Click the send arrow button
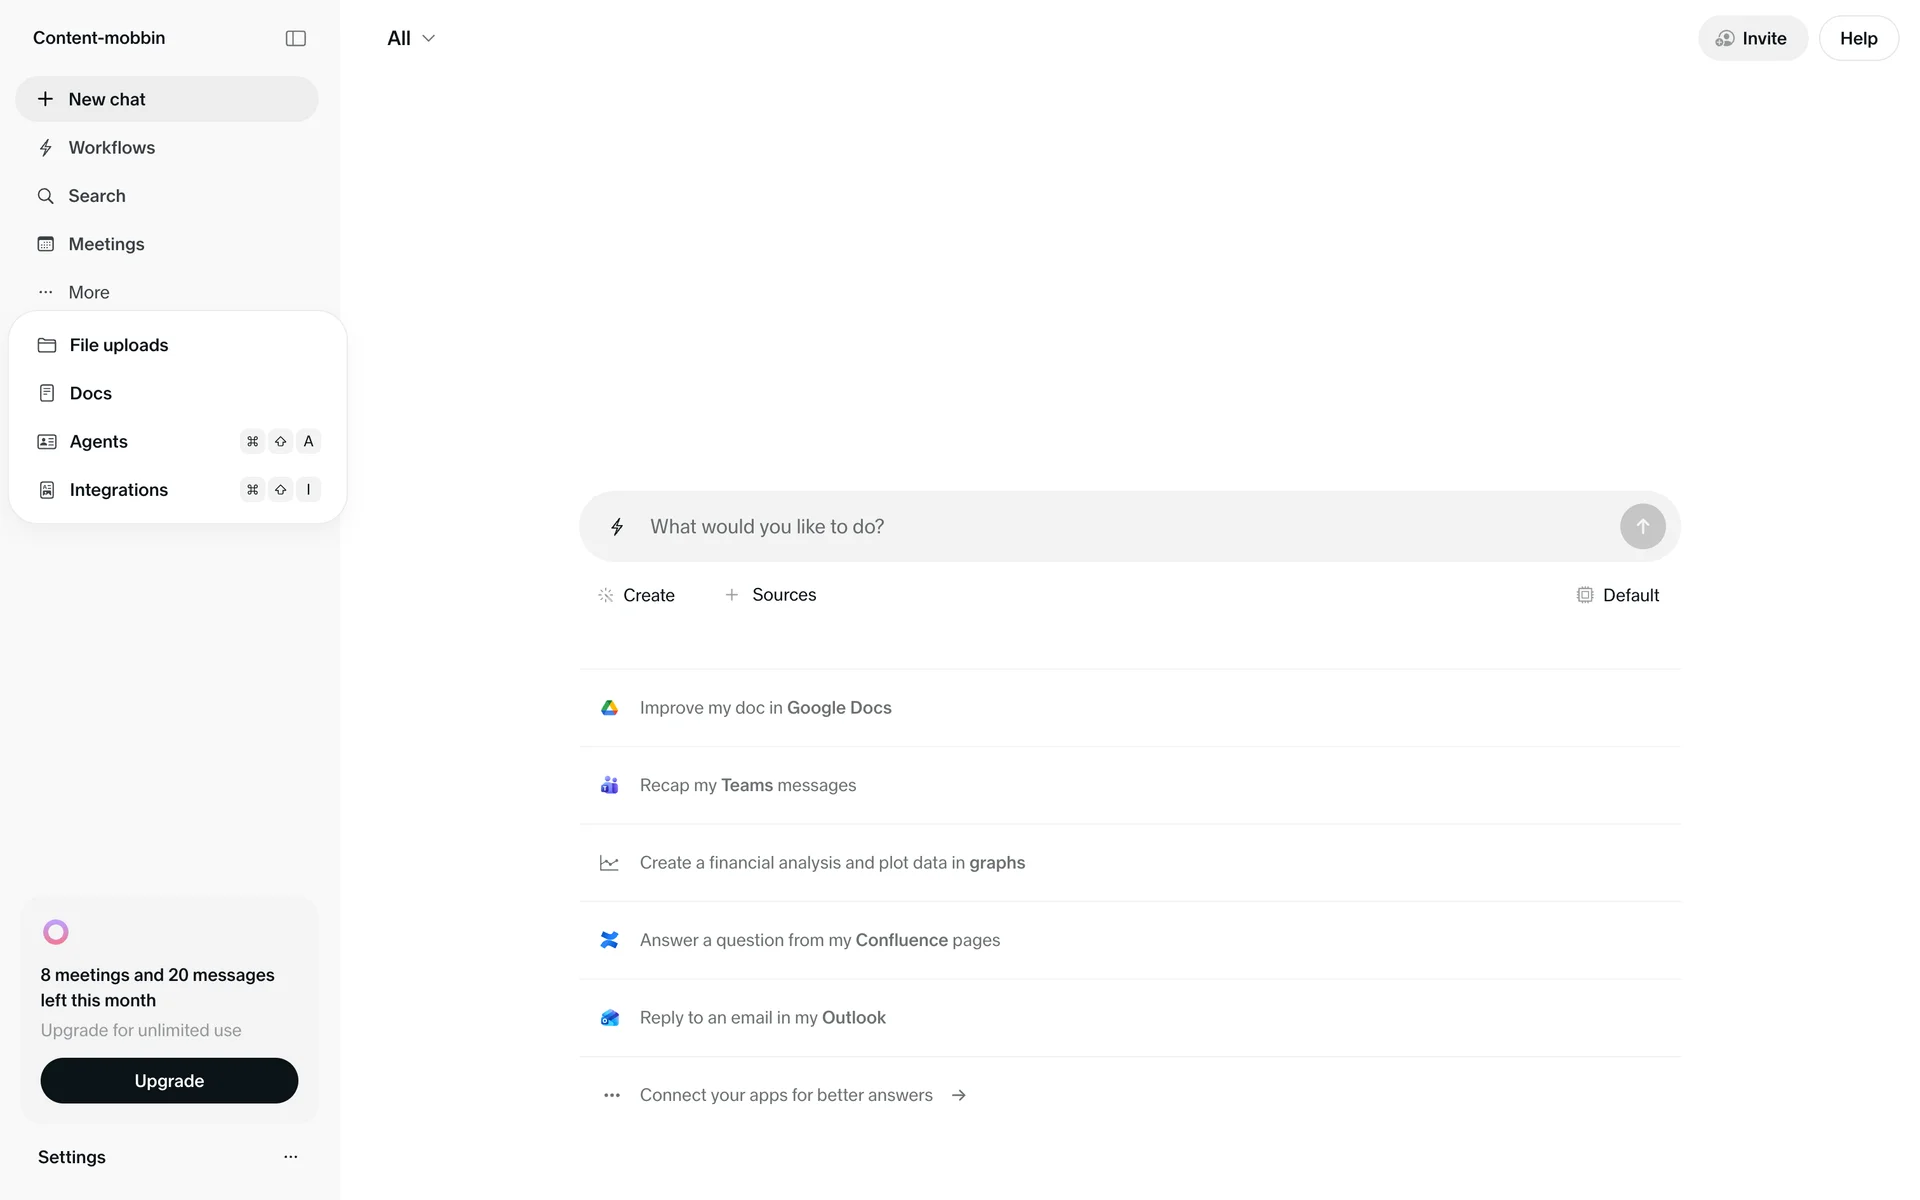This screenshot has height=1200, width=1920. click(1642, 526)
